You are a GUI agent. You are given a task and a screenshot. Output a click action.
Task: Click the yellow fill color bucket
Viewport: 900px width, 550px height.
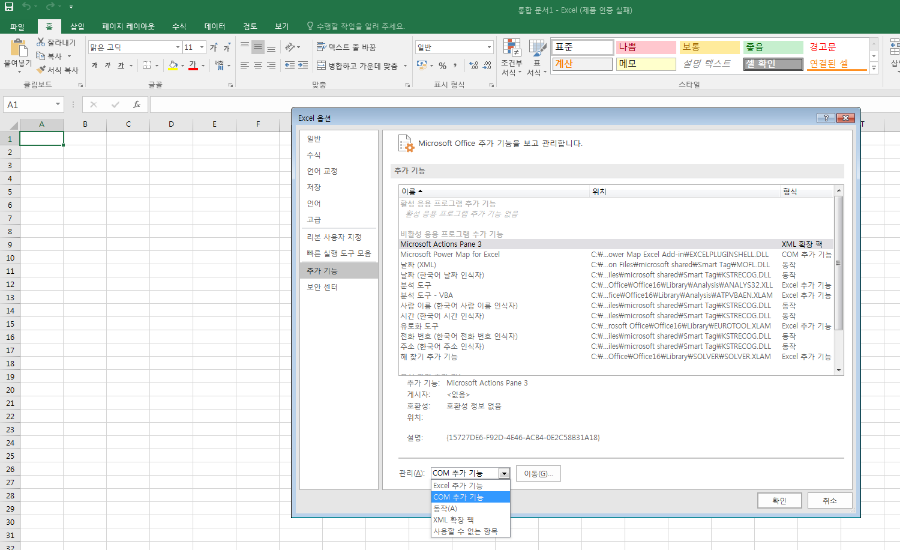(x=173, y=65)
